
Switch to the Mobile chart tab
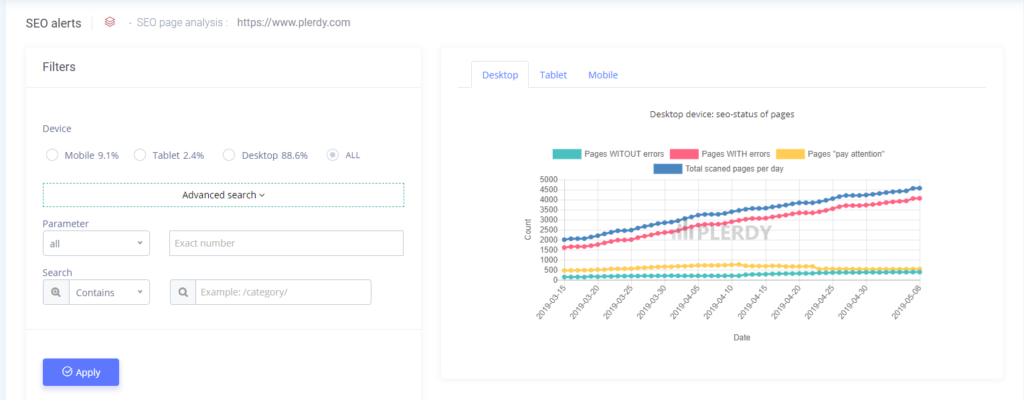[x=602, y=75]
